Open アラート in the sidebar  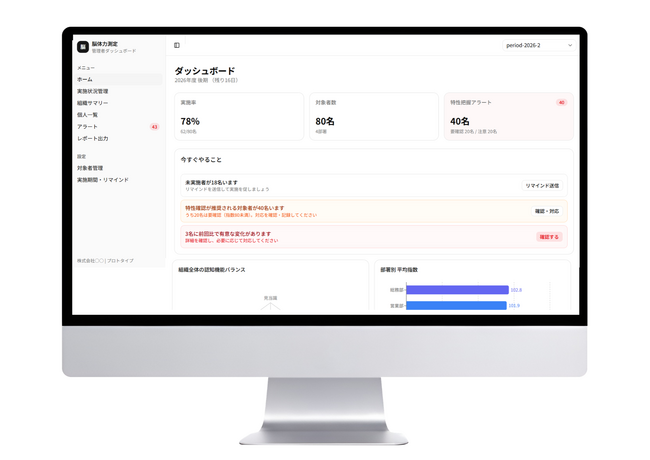(119, 126)
